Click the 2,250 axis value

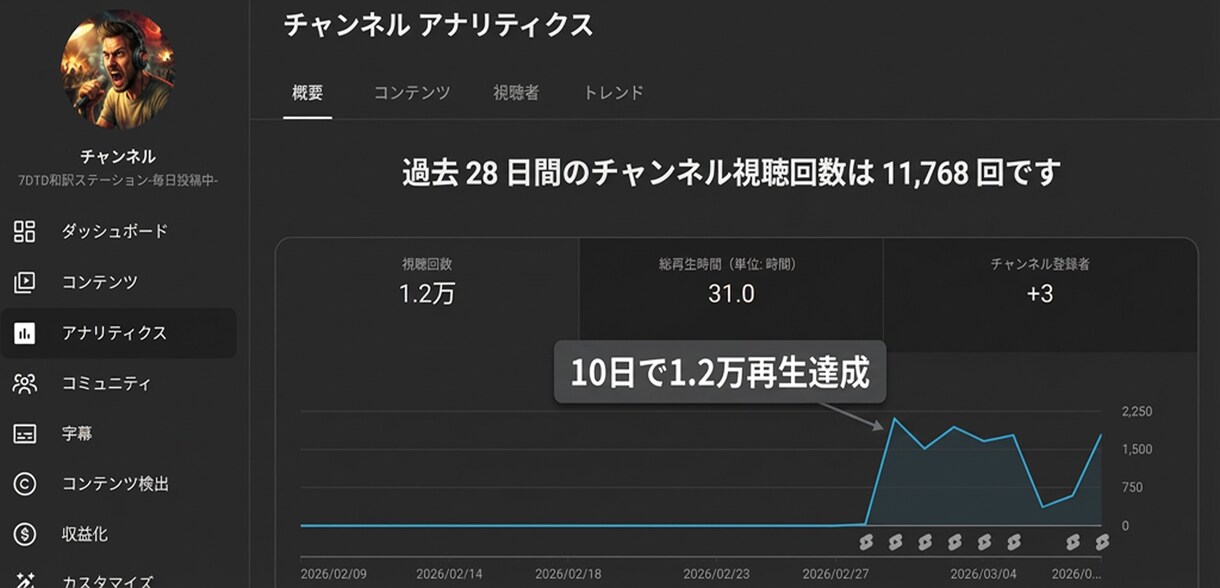point(1137,411)
